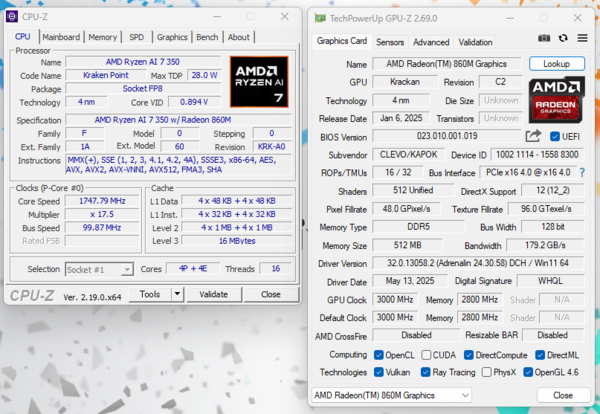
Task: Open the Sensors tab in GPU-Z
Action: click(x=390, y=42)
